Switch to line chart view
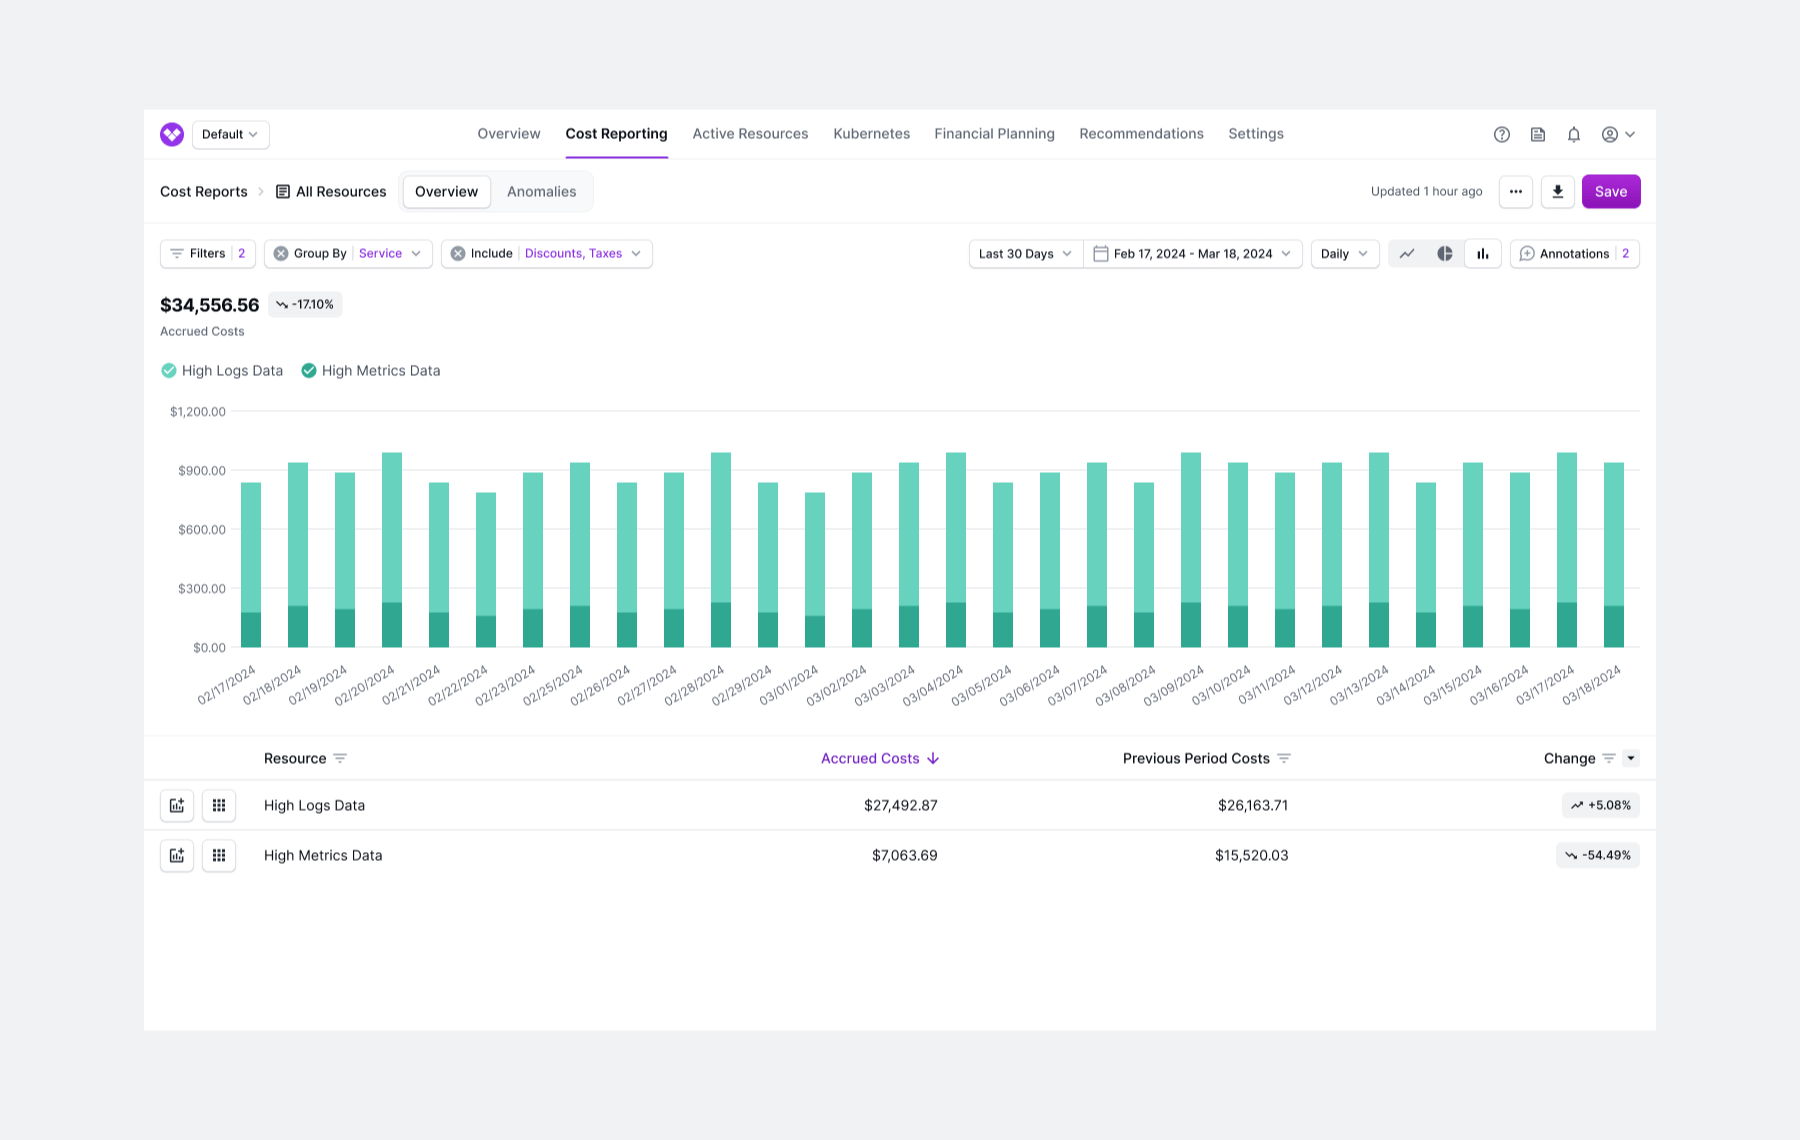The height and width of the screenshot is (1140, 1800). pos(1407,254)
